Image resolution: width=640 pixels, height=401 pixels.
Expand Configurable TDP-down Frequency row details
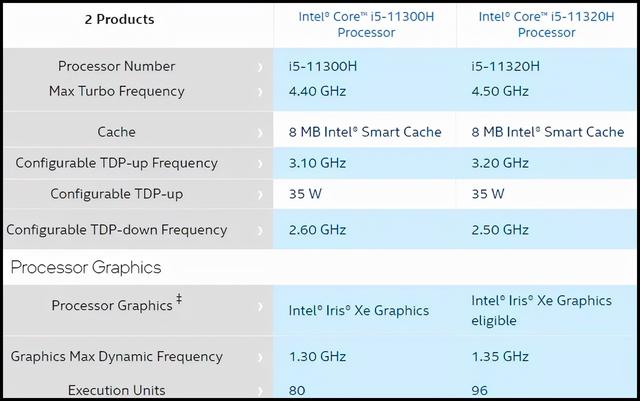click(x=260, y=230)
